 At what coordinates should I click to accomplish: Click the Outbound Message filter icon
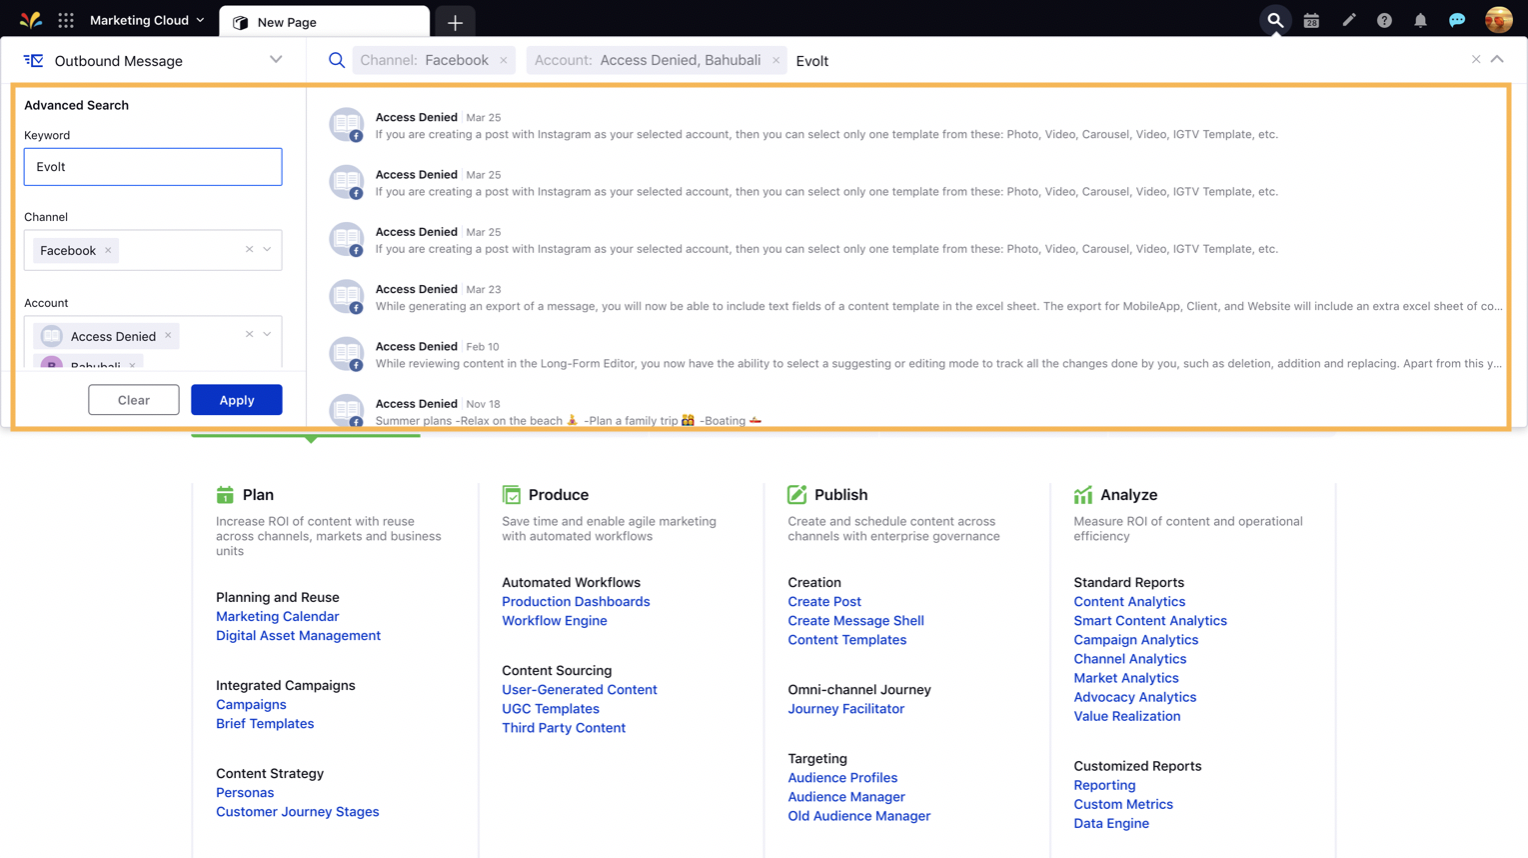point(33,61)
